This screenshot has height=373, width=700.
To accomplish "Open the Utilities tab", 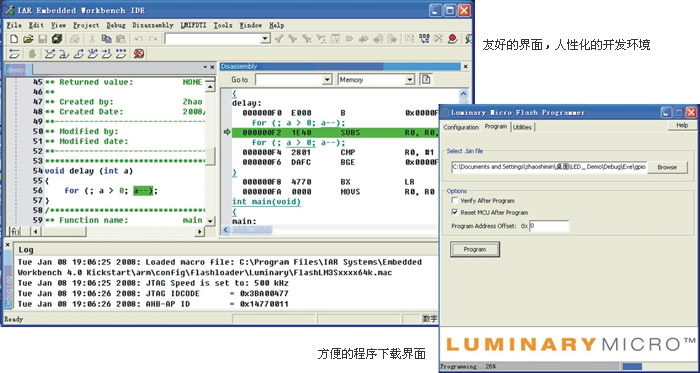I will [522, 127].
